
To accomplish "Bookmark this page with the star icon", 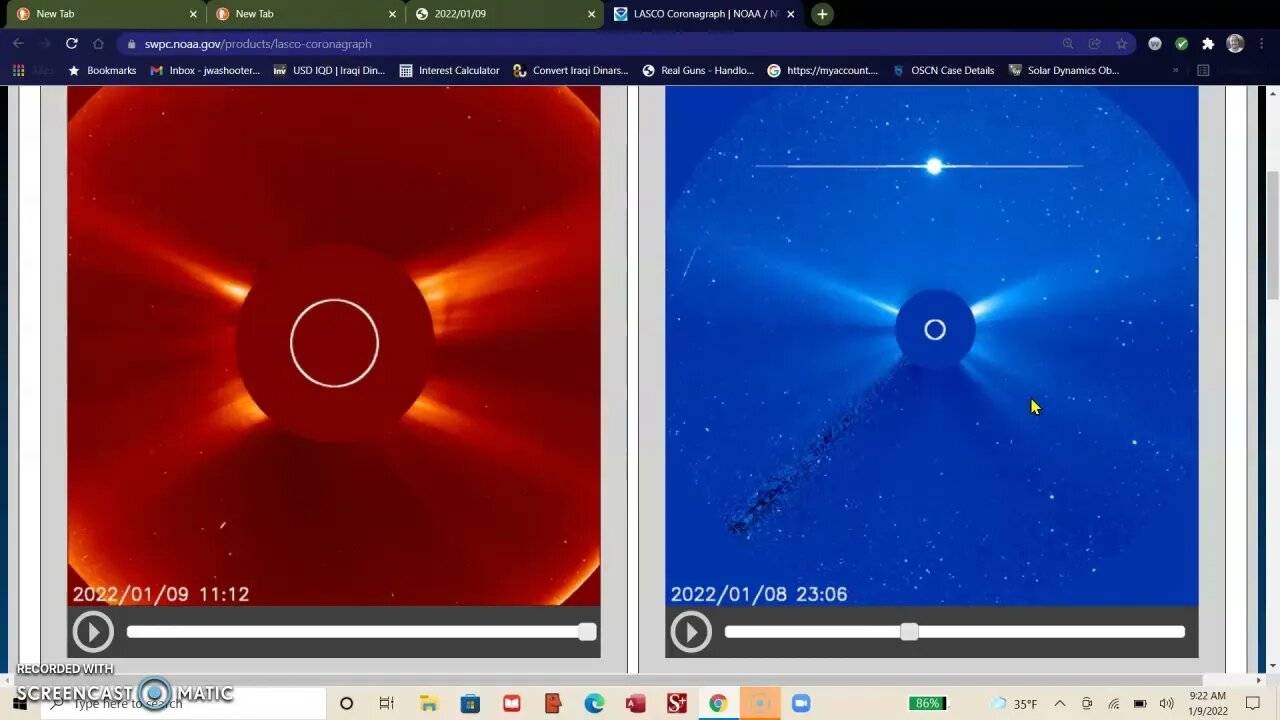I will 1122,44.
